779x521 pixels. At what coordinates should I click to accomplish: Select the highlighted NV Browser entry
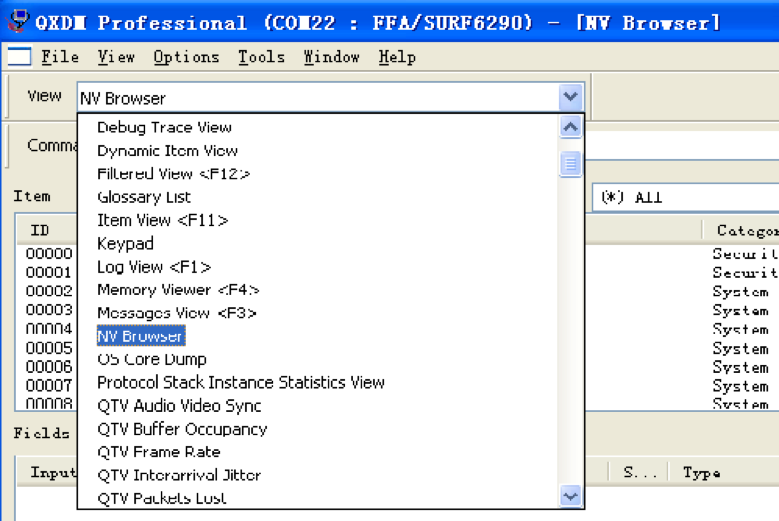pyautogui.click(x=141, y=336)
